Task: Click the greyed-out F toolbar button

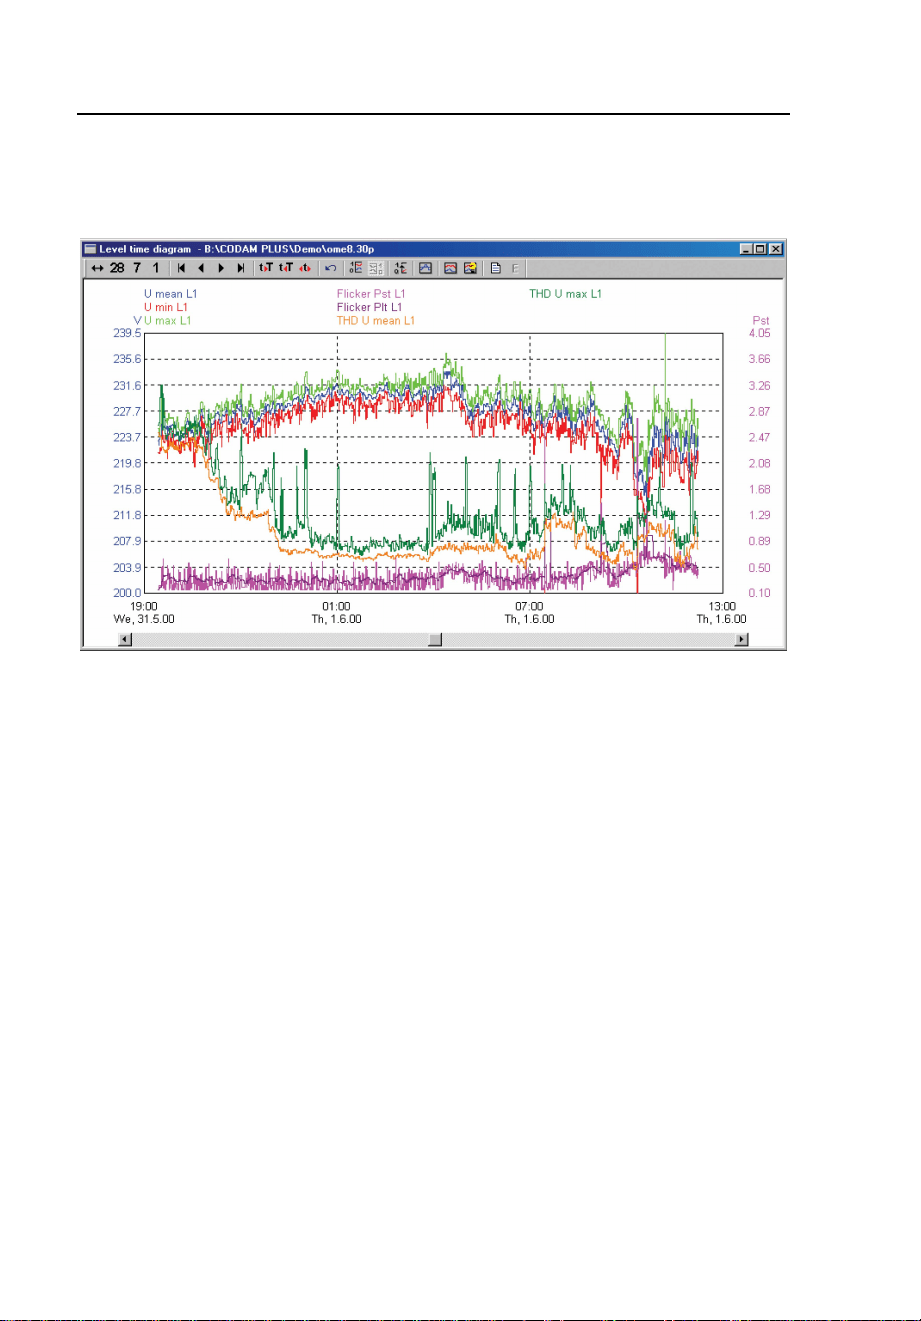Action: coord(516,268)
